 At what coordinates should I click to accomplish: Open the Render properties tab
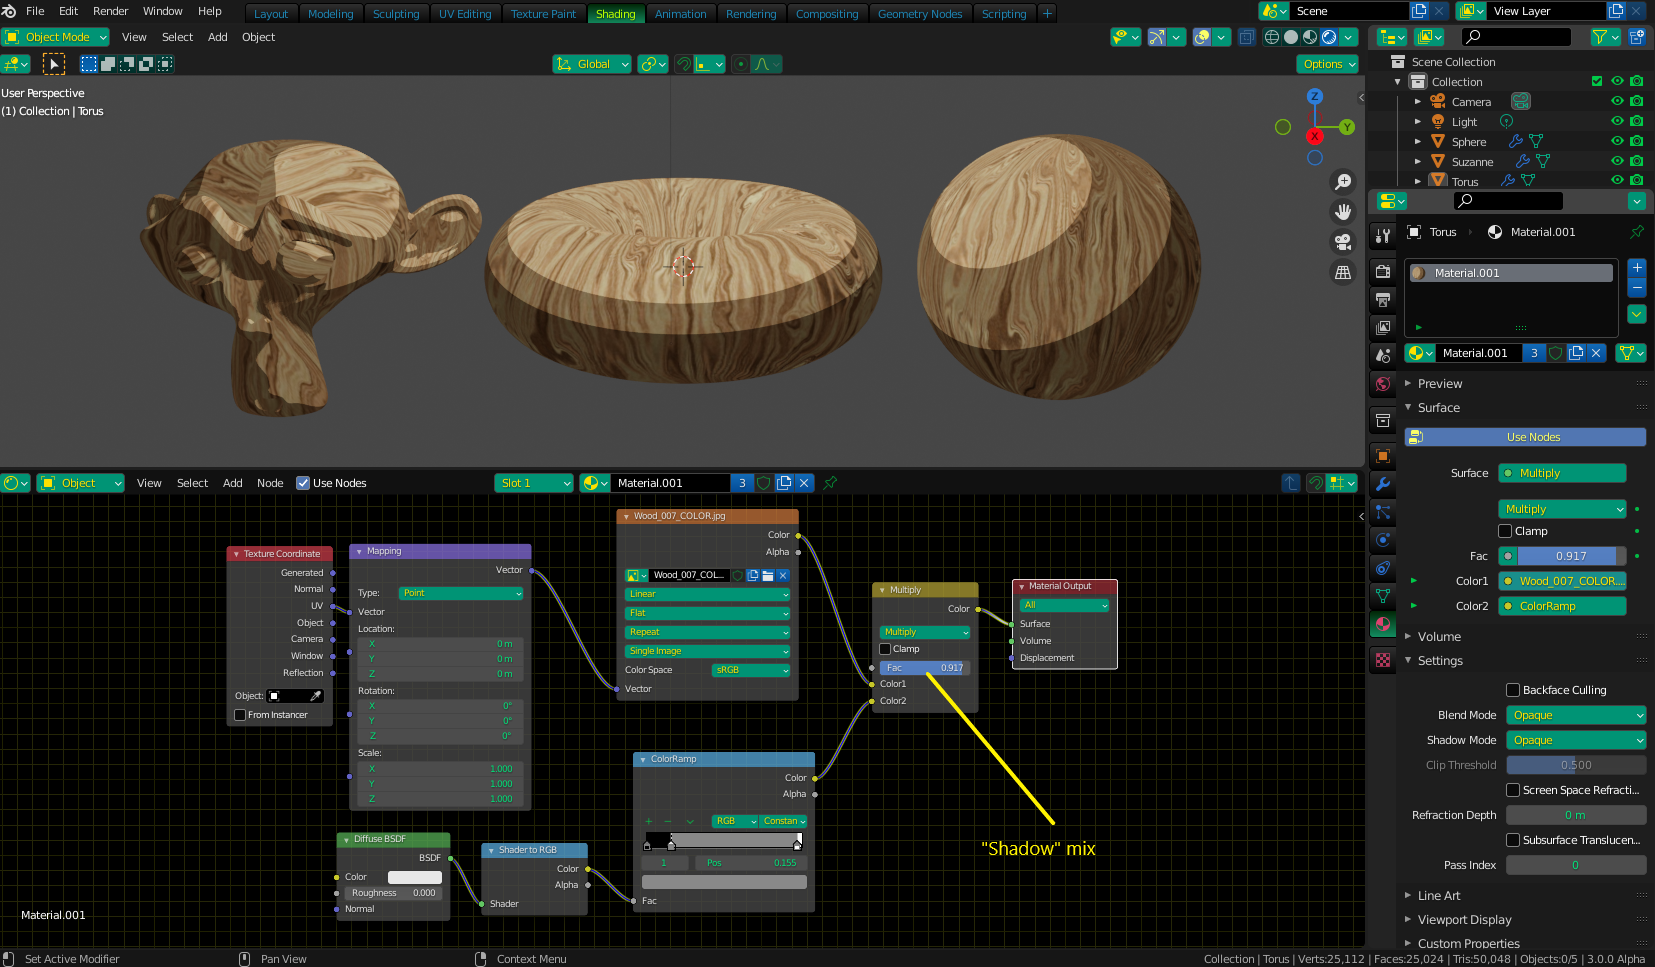(1383, 271)
